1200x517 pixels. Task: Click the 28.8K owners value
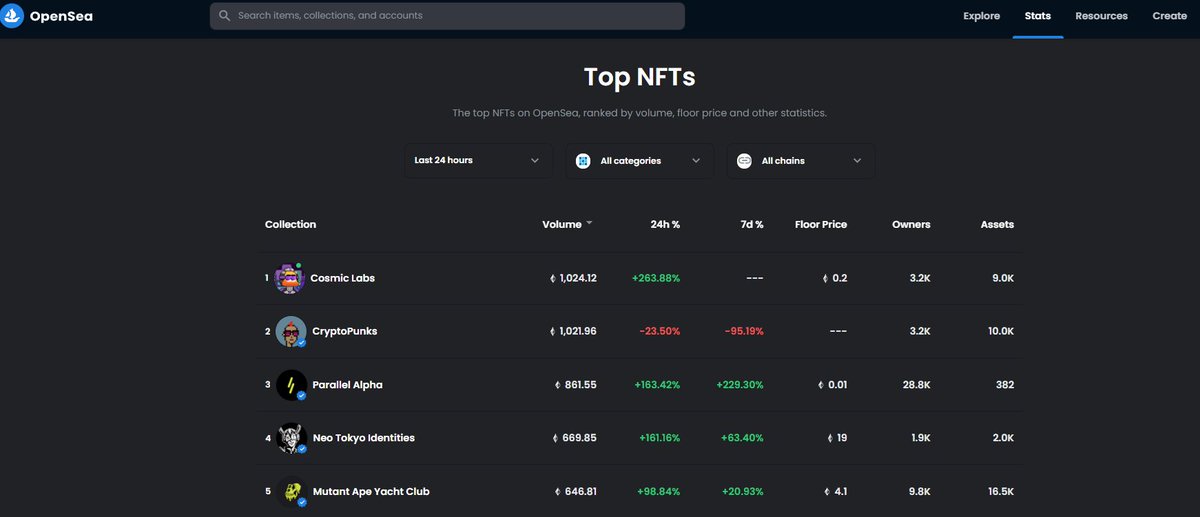click(916, 385)
